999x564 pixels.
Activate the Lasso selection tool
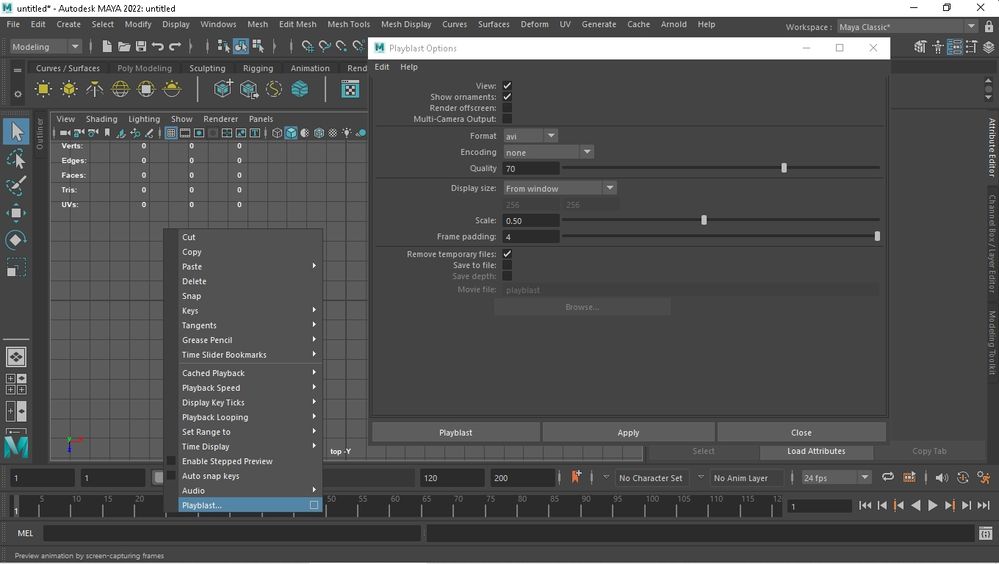pyautogui.click(x=17, y=159)
